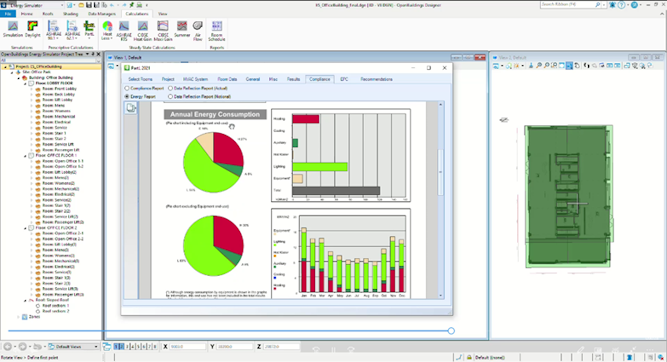Screen dimensions: 667x362
Task: Run the Simulation tool in the ribbon
Action: coord(13,29)
